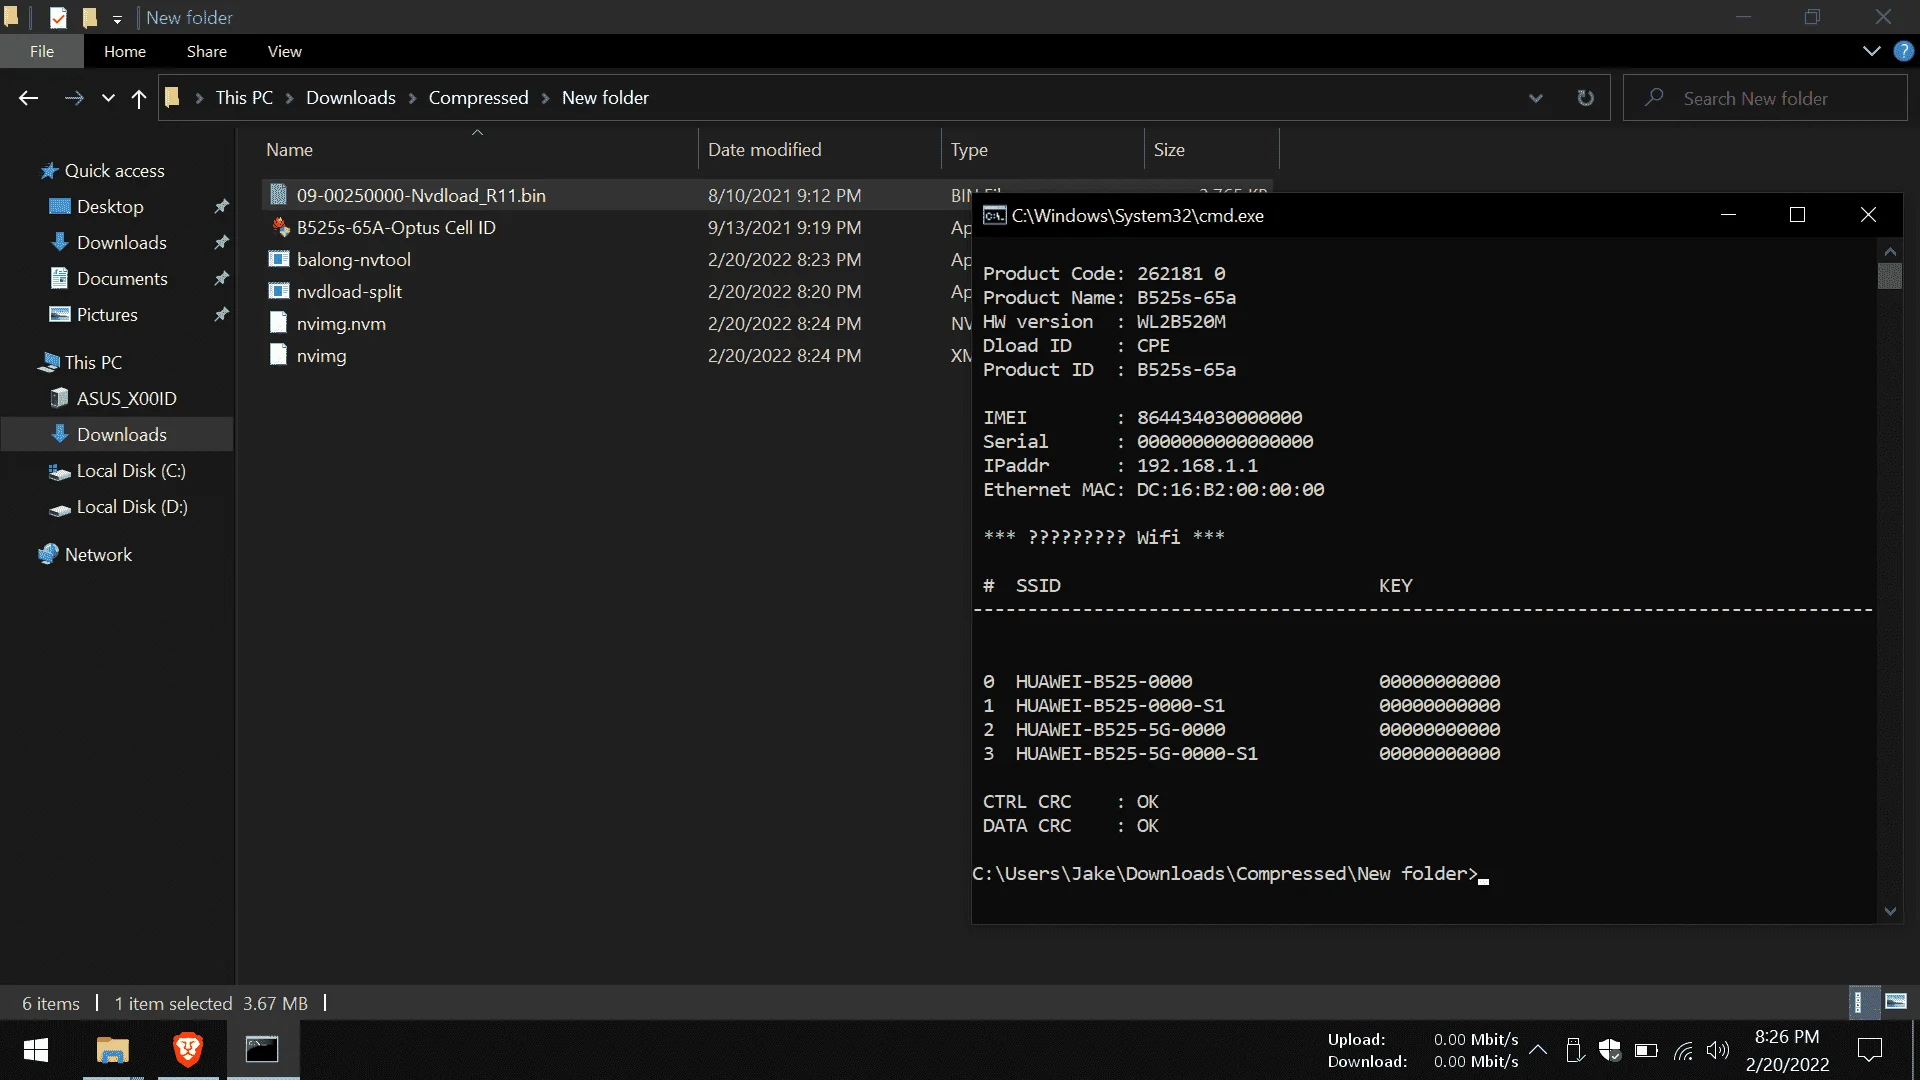Select the B525s-65A-Optus Cell ID file icon
1920x1080 pixels.
pos(281,227)
